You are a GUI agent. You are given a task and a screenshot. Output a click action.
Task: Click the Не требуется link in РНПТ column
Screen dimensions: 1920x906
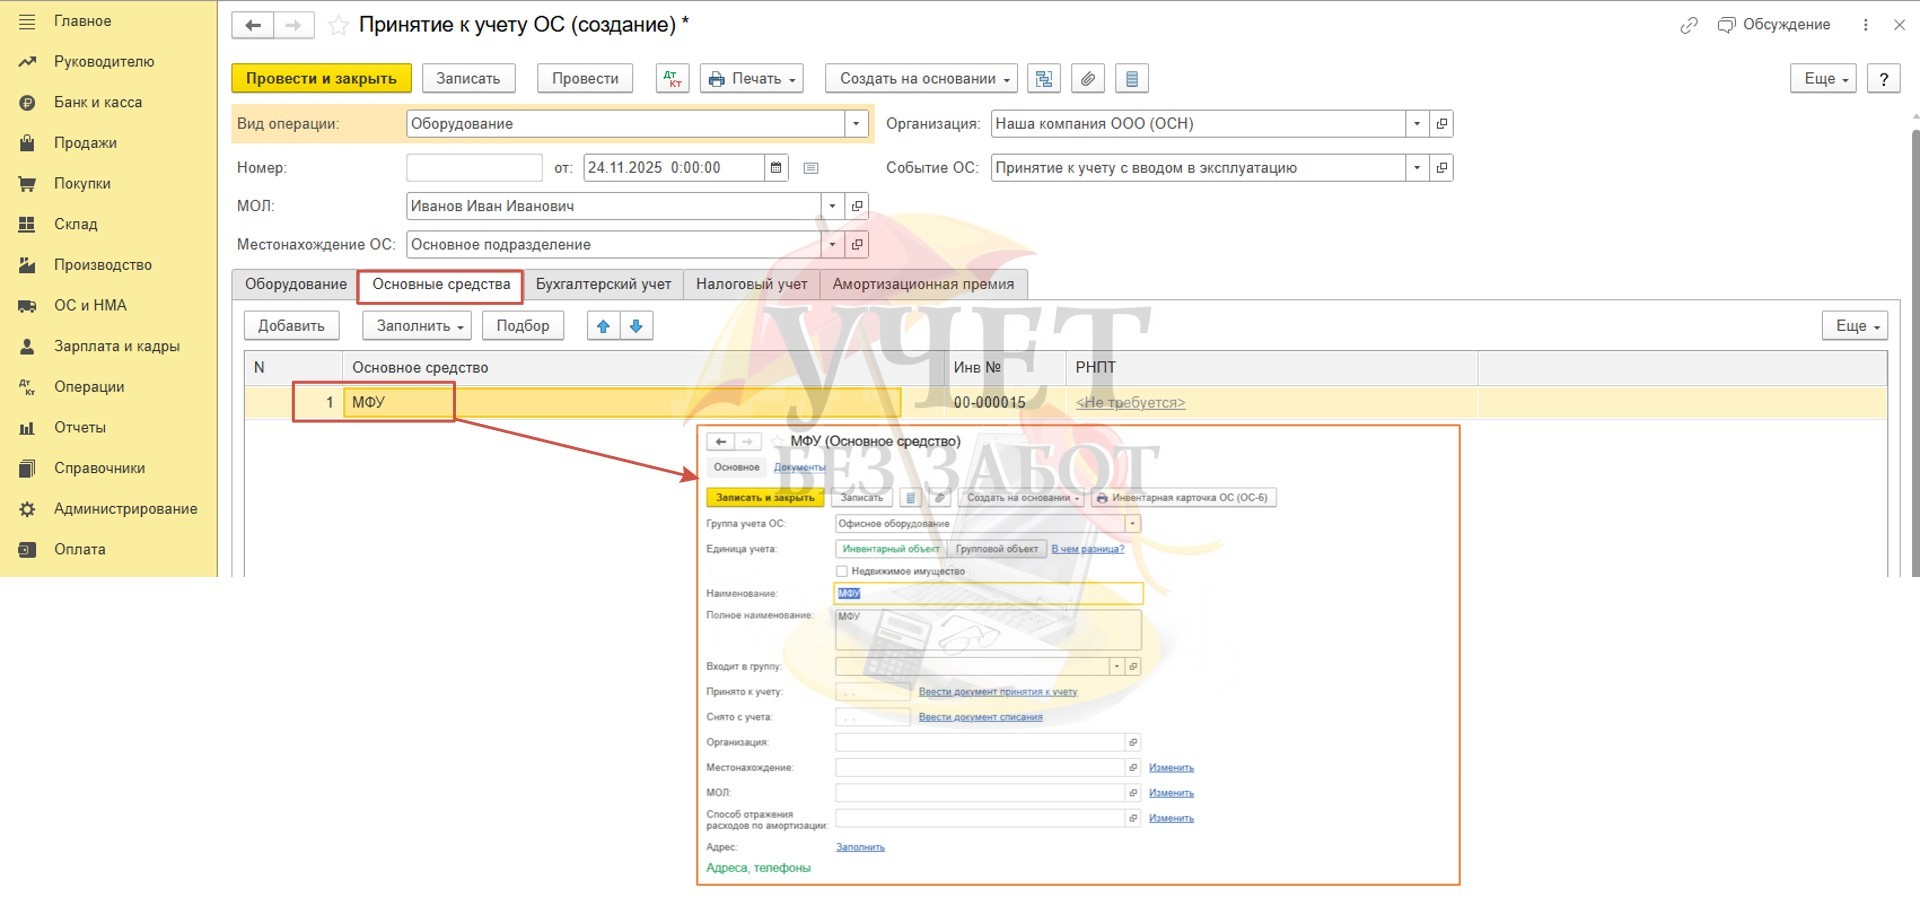(x=1130, y=403)
